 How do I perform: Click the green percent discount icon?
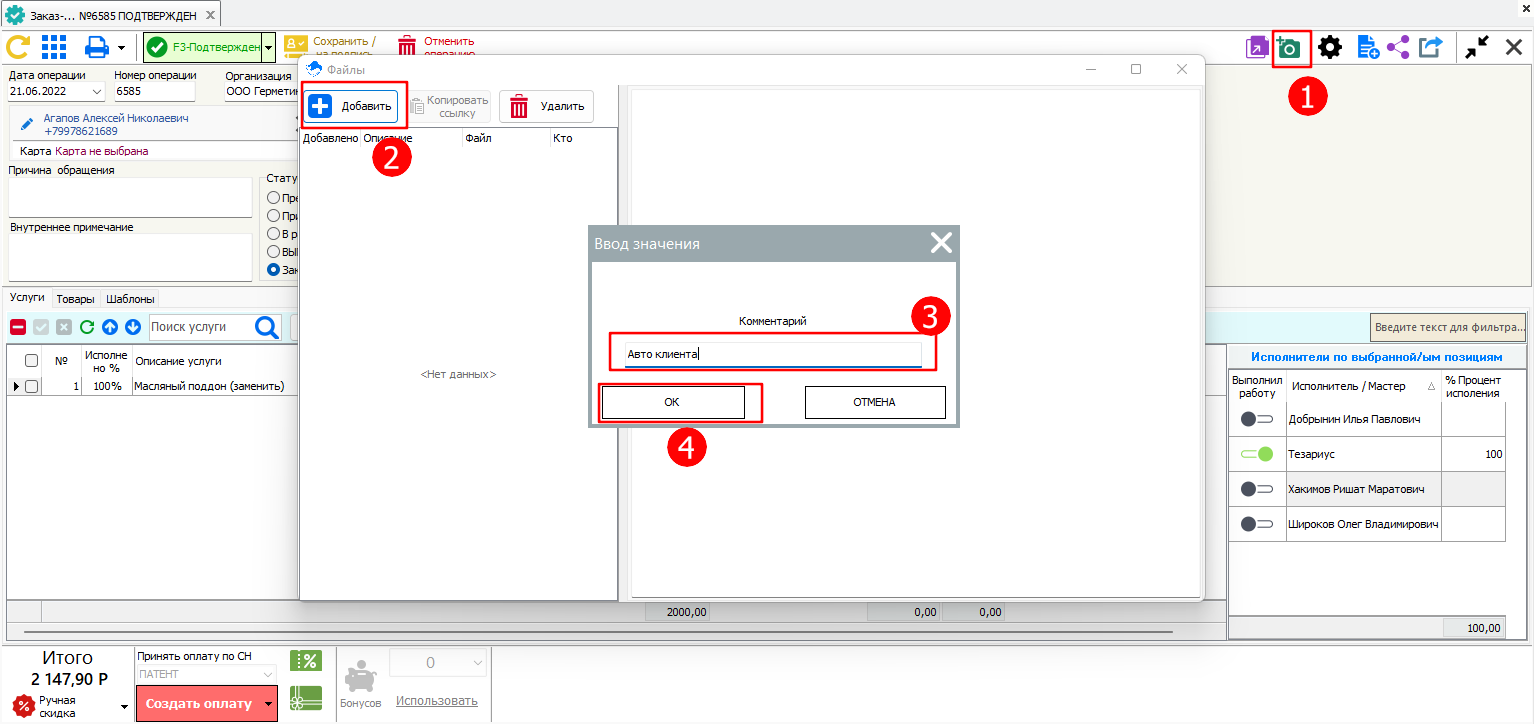click(306, 660)
